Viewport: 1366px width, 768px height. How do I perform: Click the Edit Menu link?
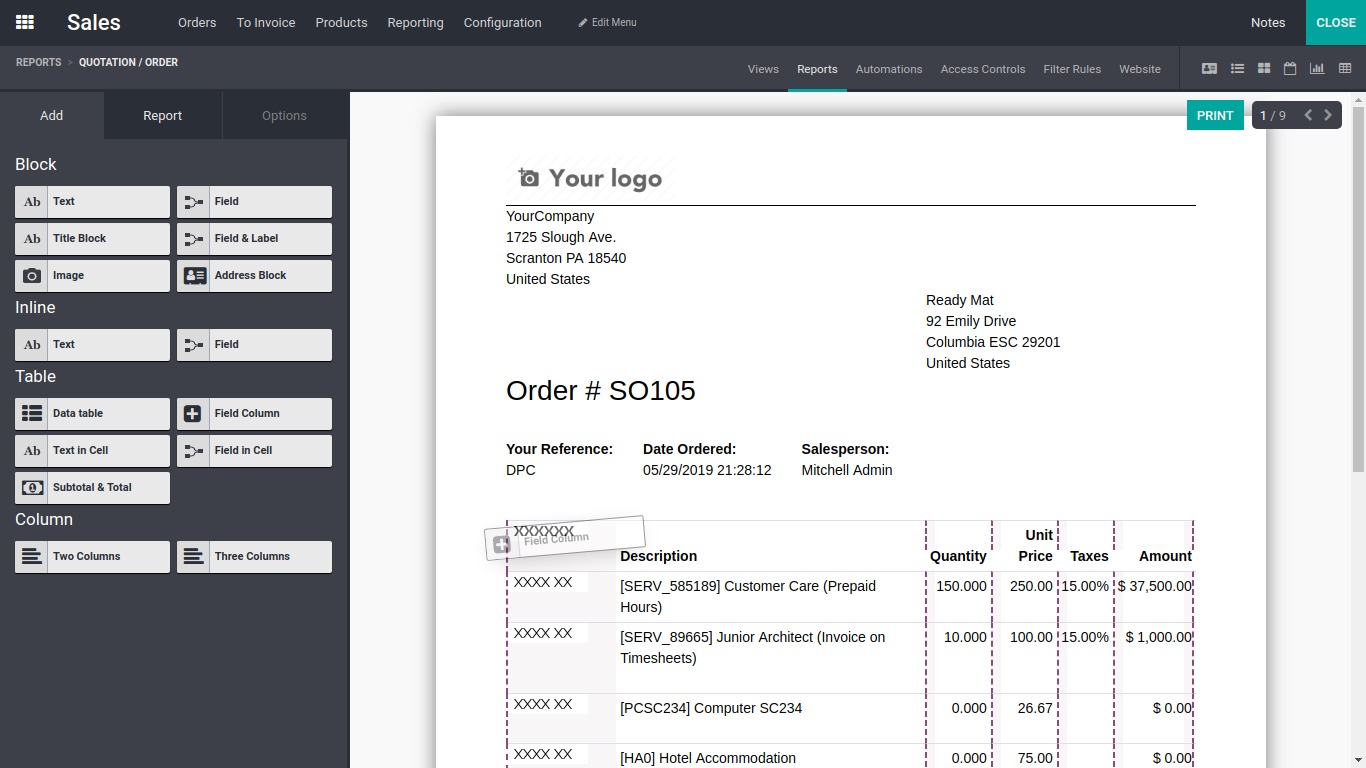coord(607,22)
